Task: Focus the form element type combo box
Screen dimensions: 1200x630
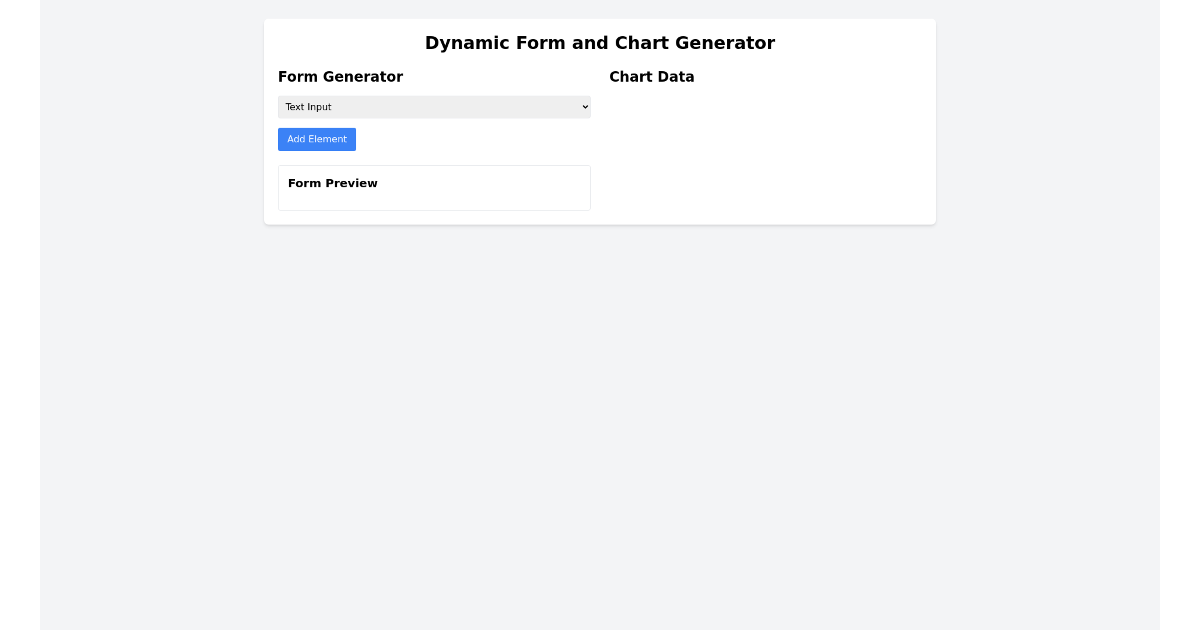Action: click(434, 107)
